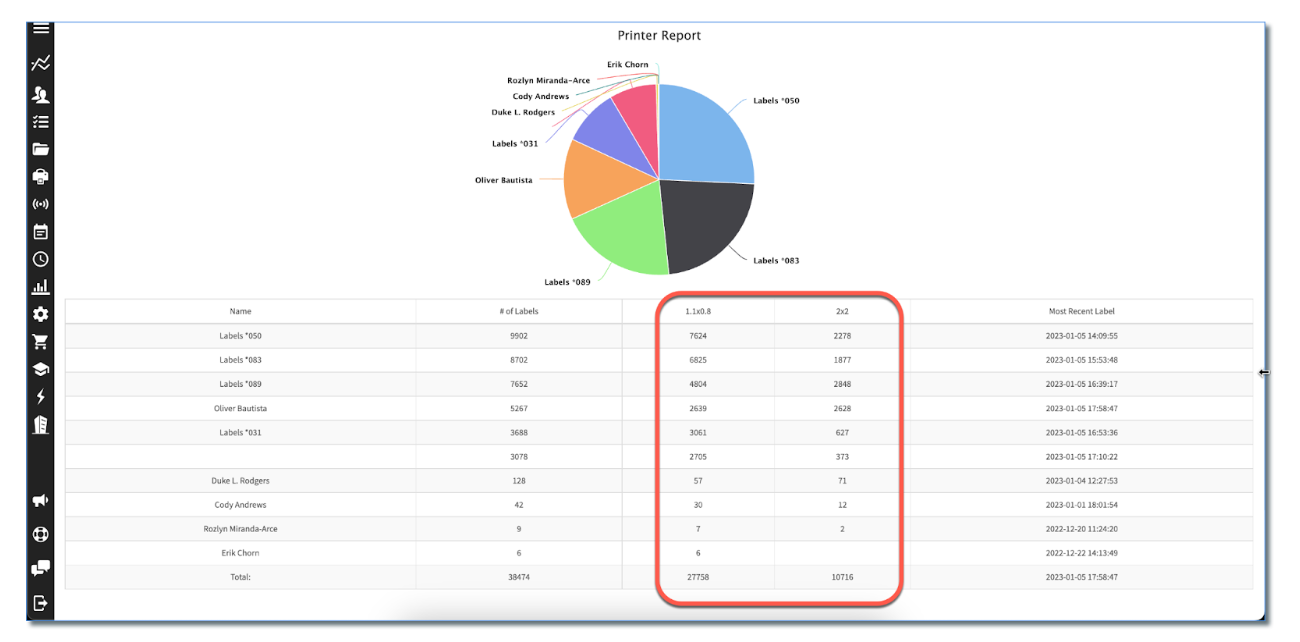This screenshot has width=1300, height=642.
Task: Click the line chart trends icon
Action: pos(41,63)
